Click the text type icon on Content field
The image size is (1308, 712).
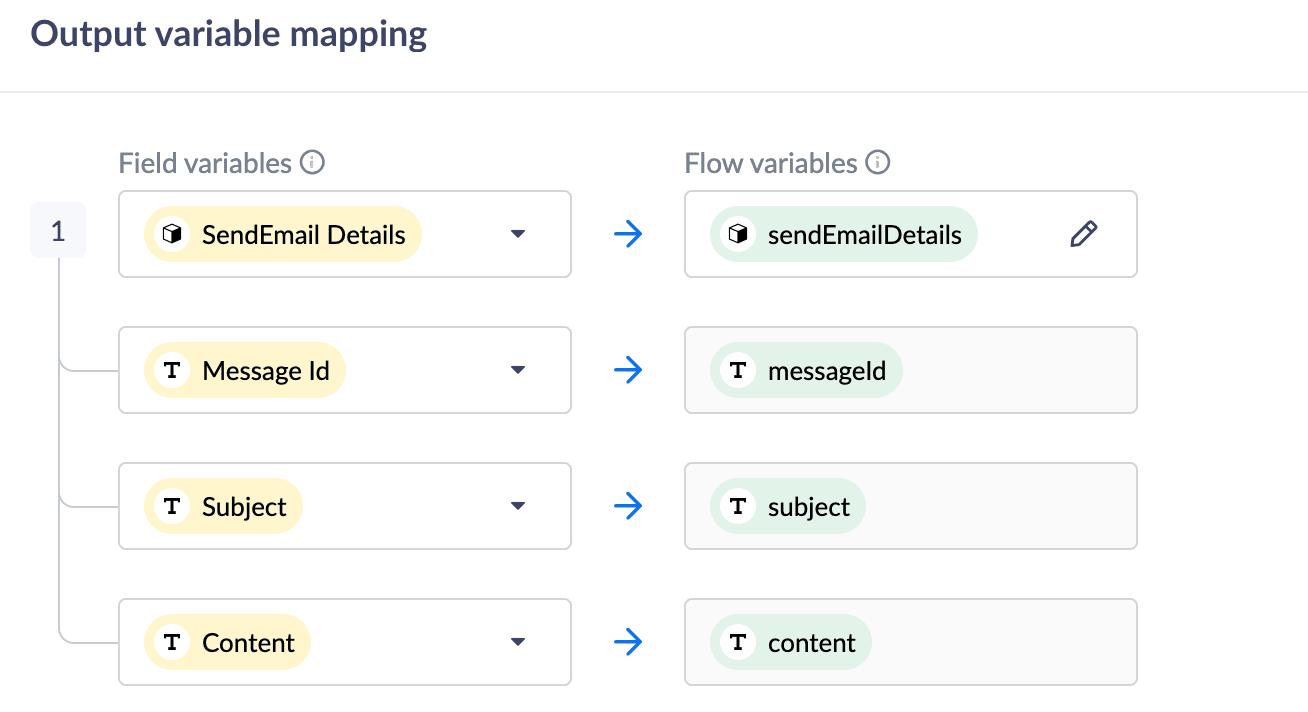tap(172, 642)
